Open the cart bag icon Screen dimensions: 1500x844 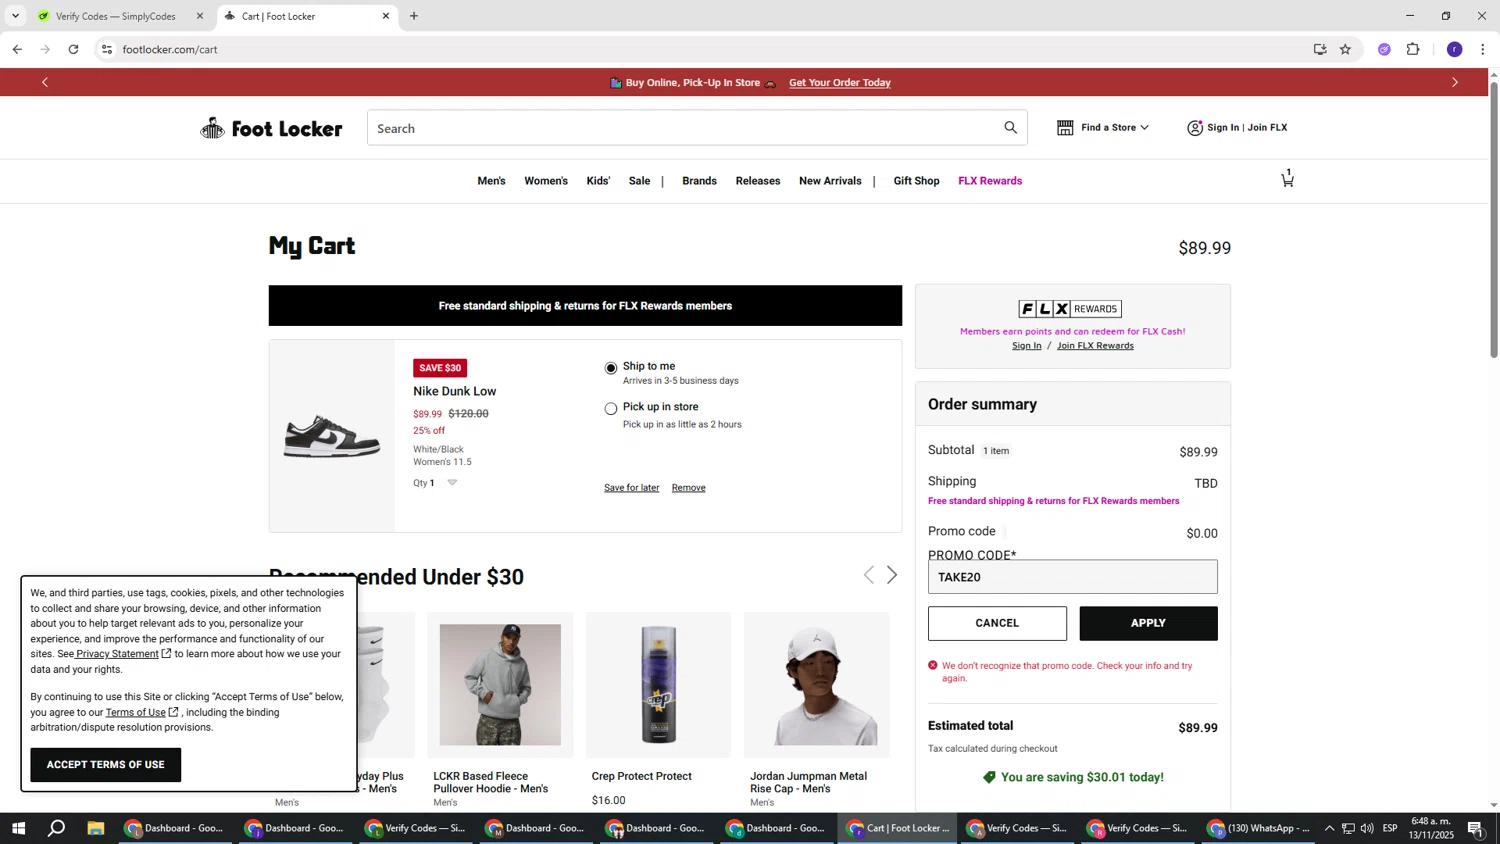(1287, 179)
